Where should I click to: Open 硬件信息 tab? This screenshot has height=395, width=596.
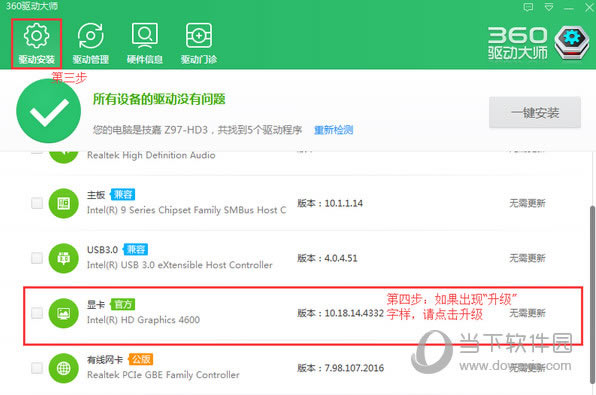click(144, 44)
